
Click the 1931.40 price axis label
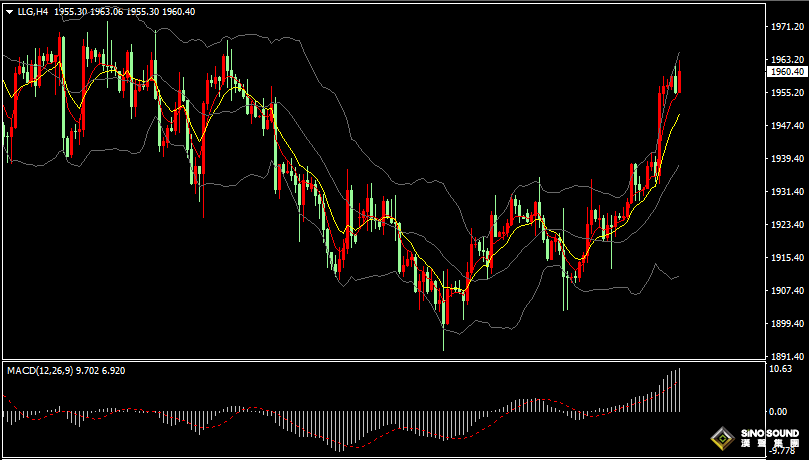click(786, 192)
